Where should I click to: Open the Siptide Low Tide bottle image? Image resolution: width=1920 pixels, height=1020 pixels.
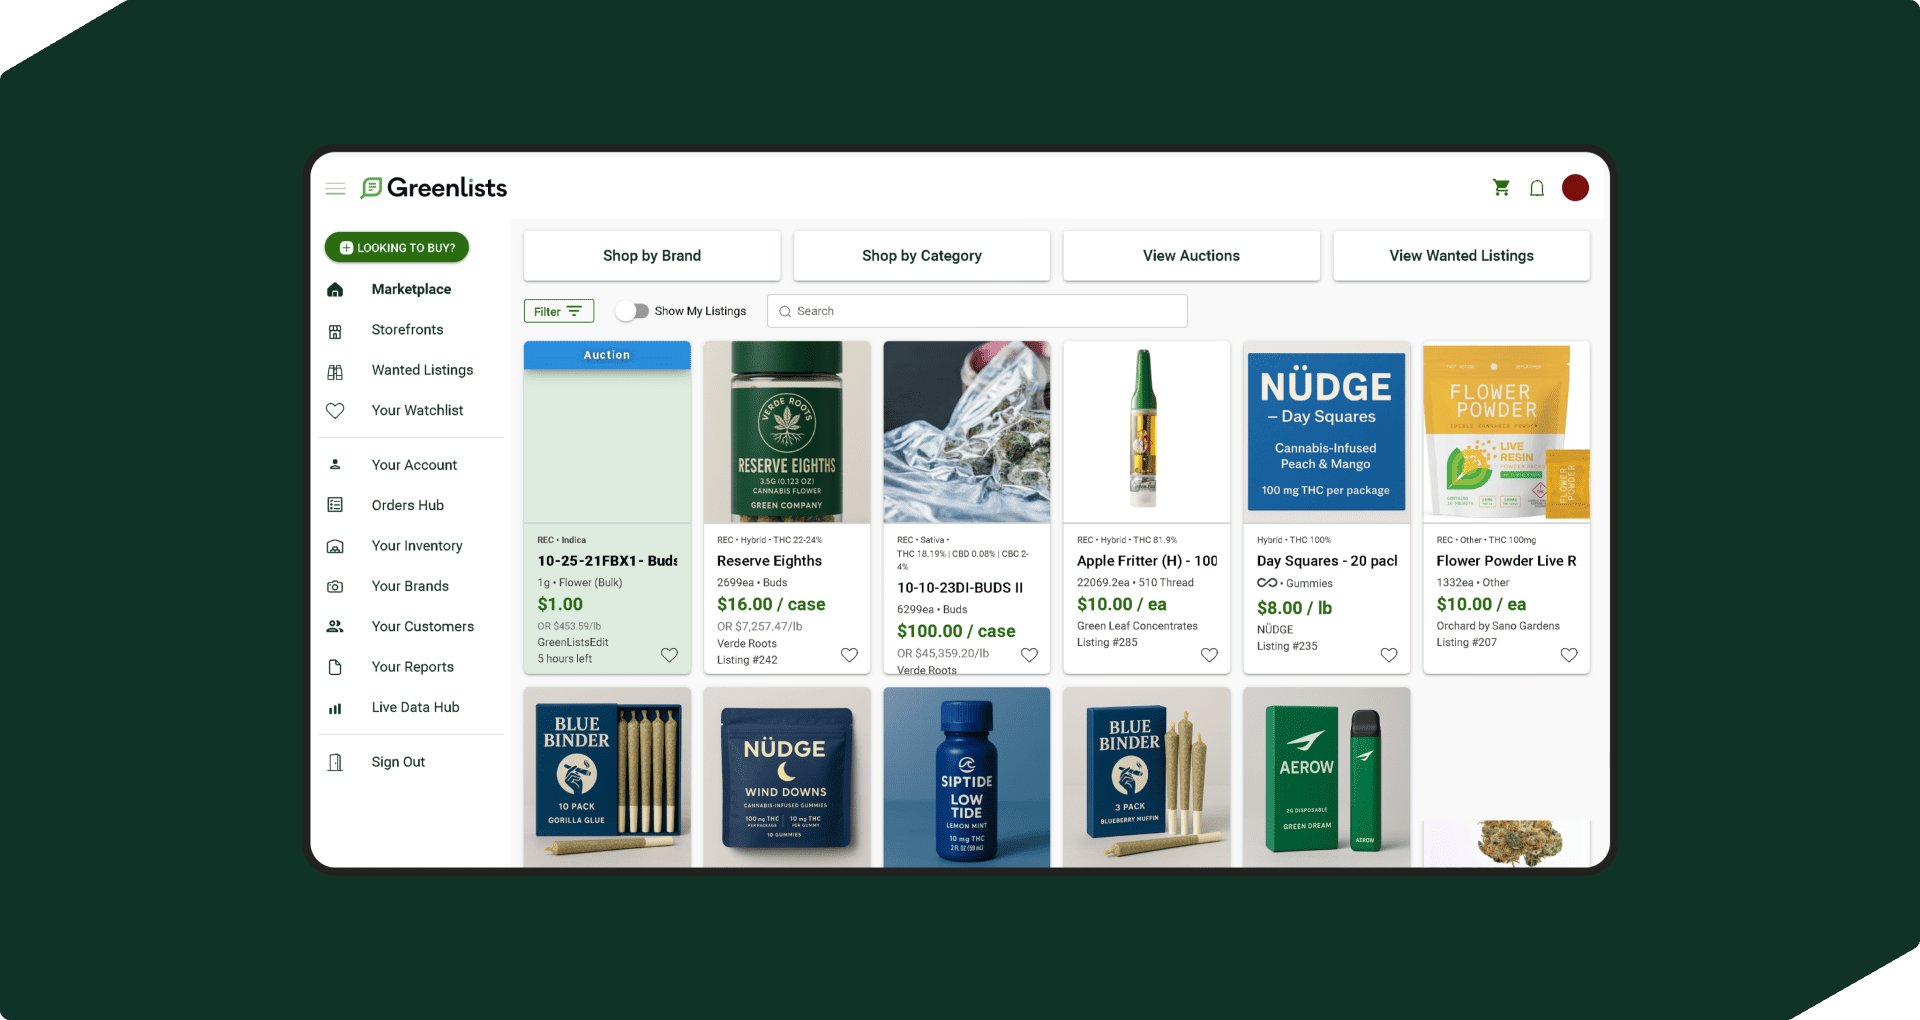[x=967, y=777]
